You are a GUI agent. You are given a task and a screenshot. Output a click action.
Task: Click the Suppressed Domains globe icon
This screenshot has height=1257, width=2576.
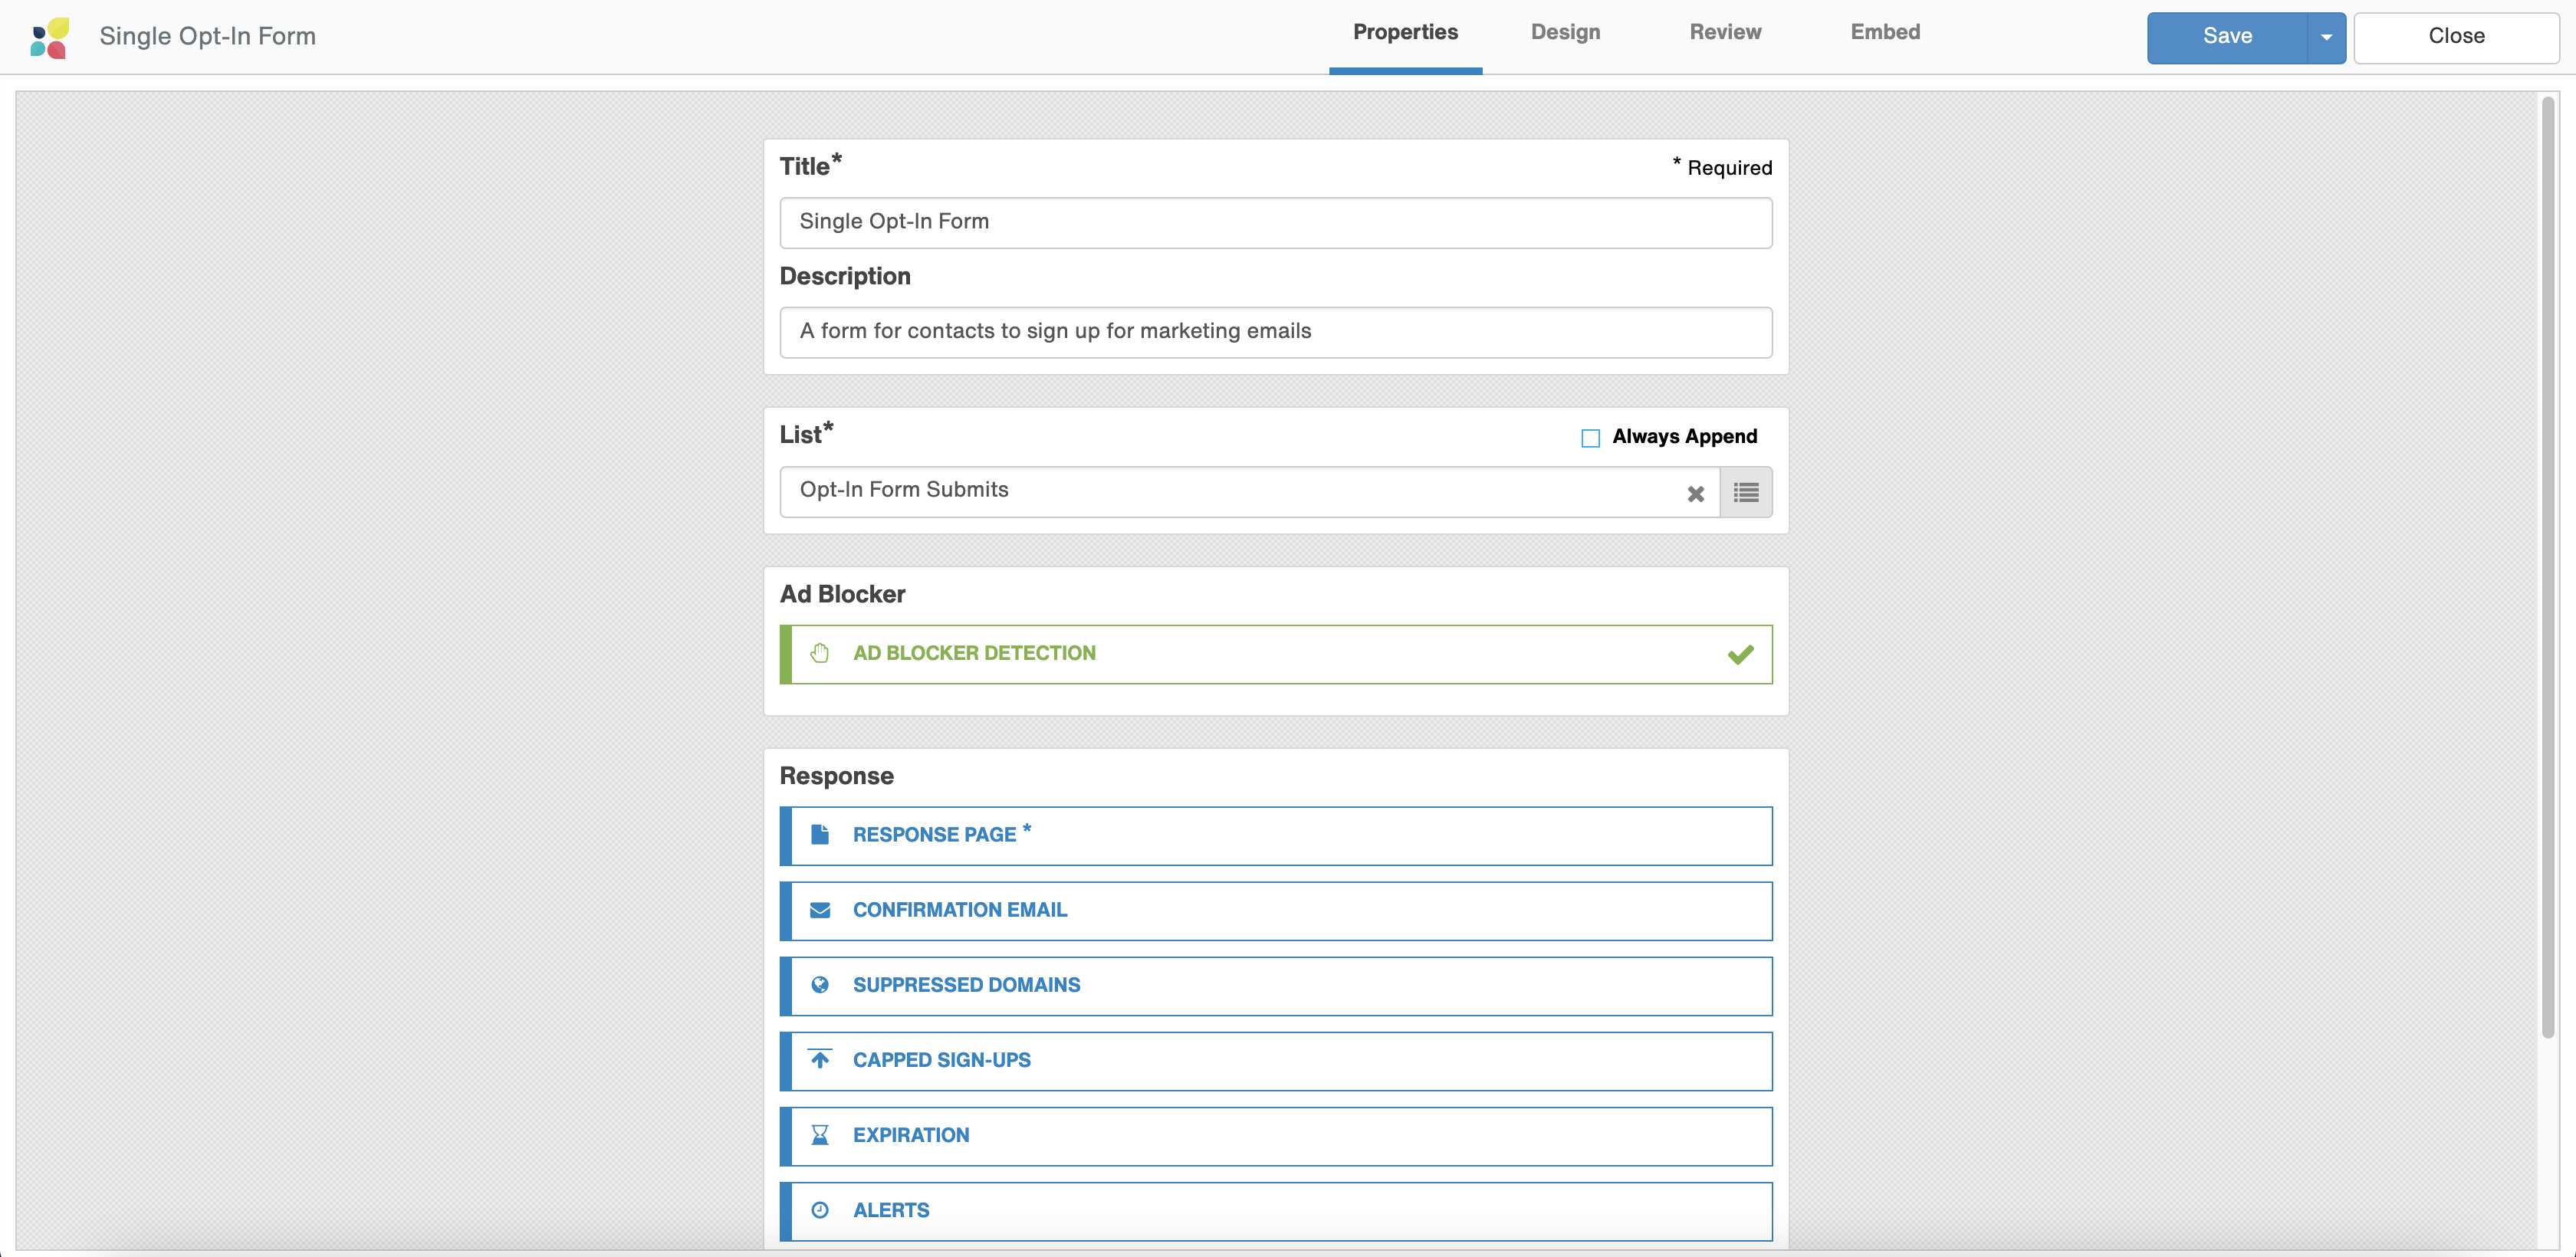coord(820,985)
